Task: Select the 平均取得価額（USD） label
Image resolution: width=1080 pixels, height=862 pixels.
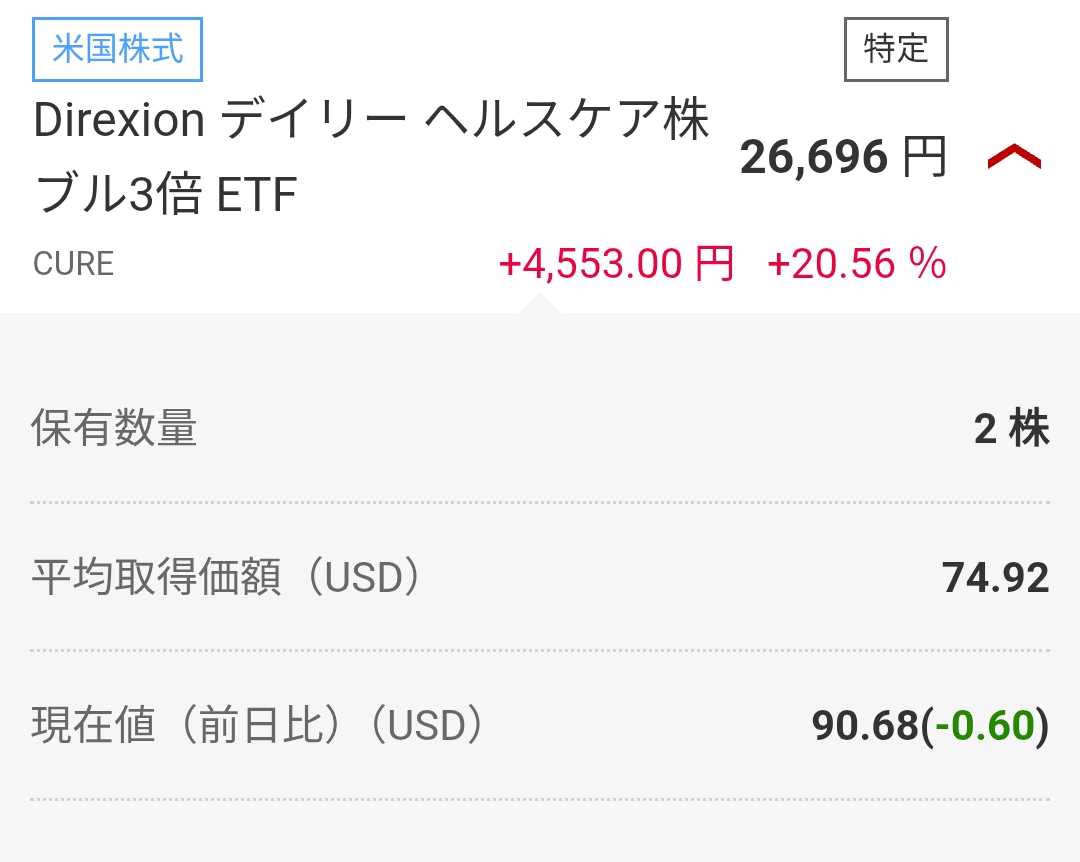Action: click(x=226, y=578)
